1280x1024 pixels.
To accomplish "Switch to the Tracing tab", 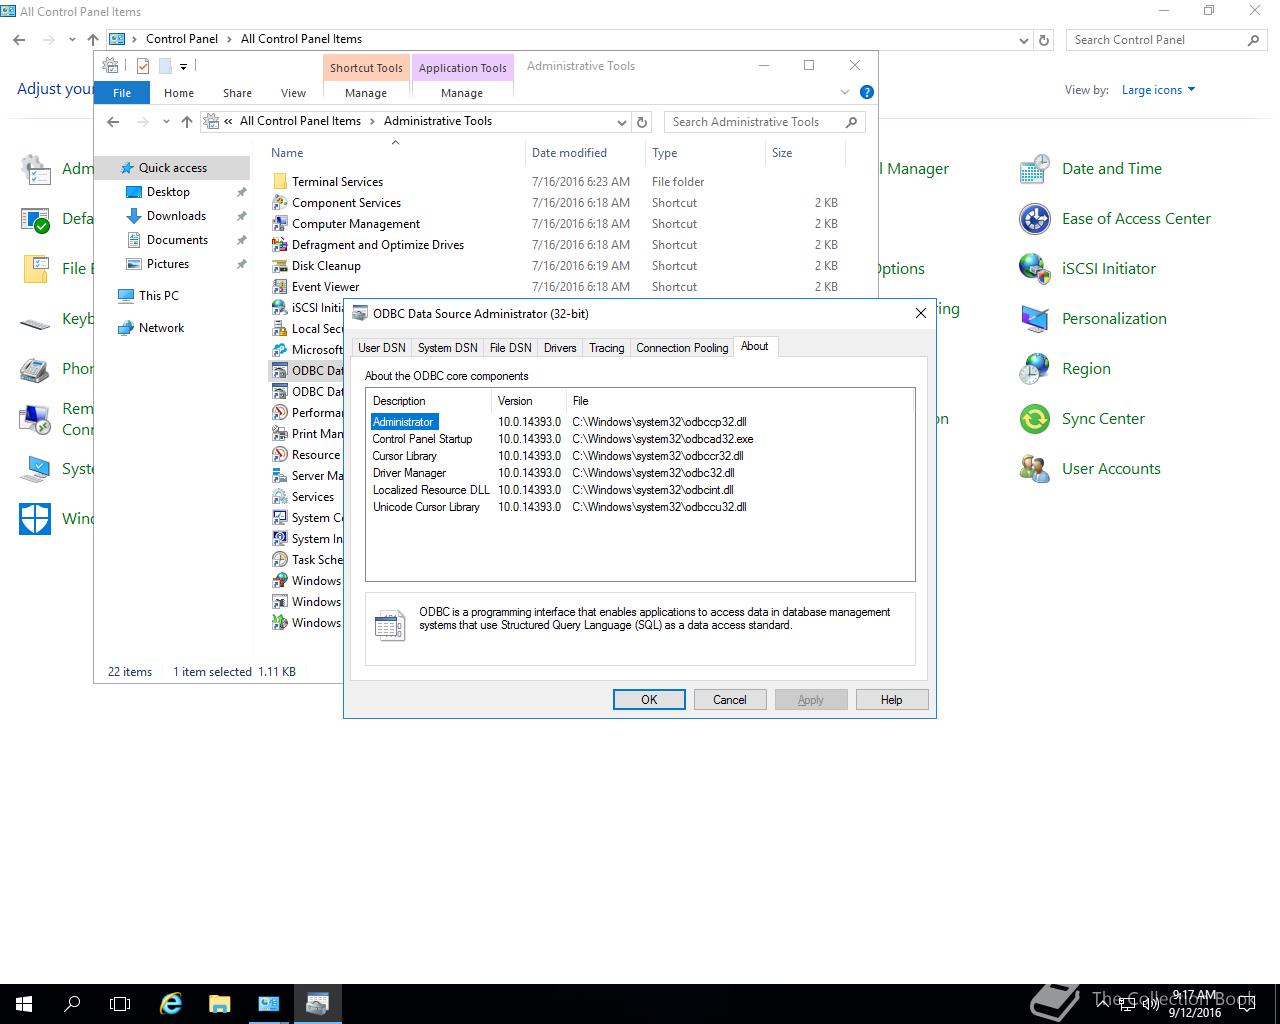I will (606, 348).
